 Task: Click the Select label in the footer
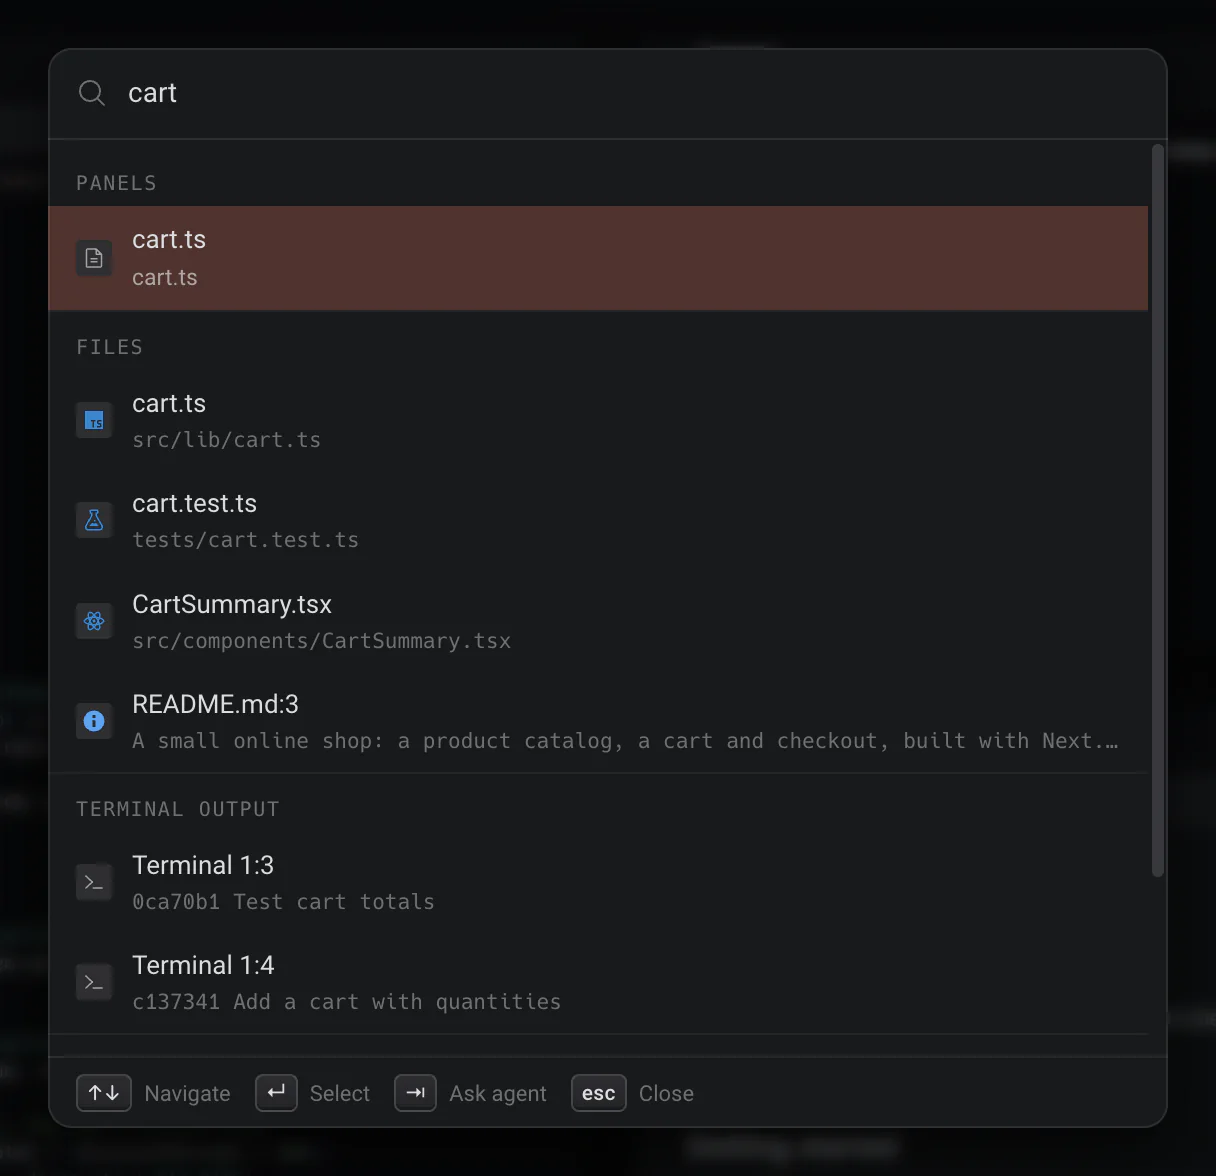pos(340,1094)
